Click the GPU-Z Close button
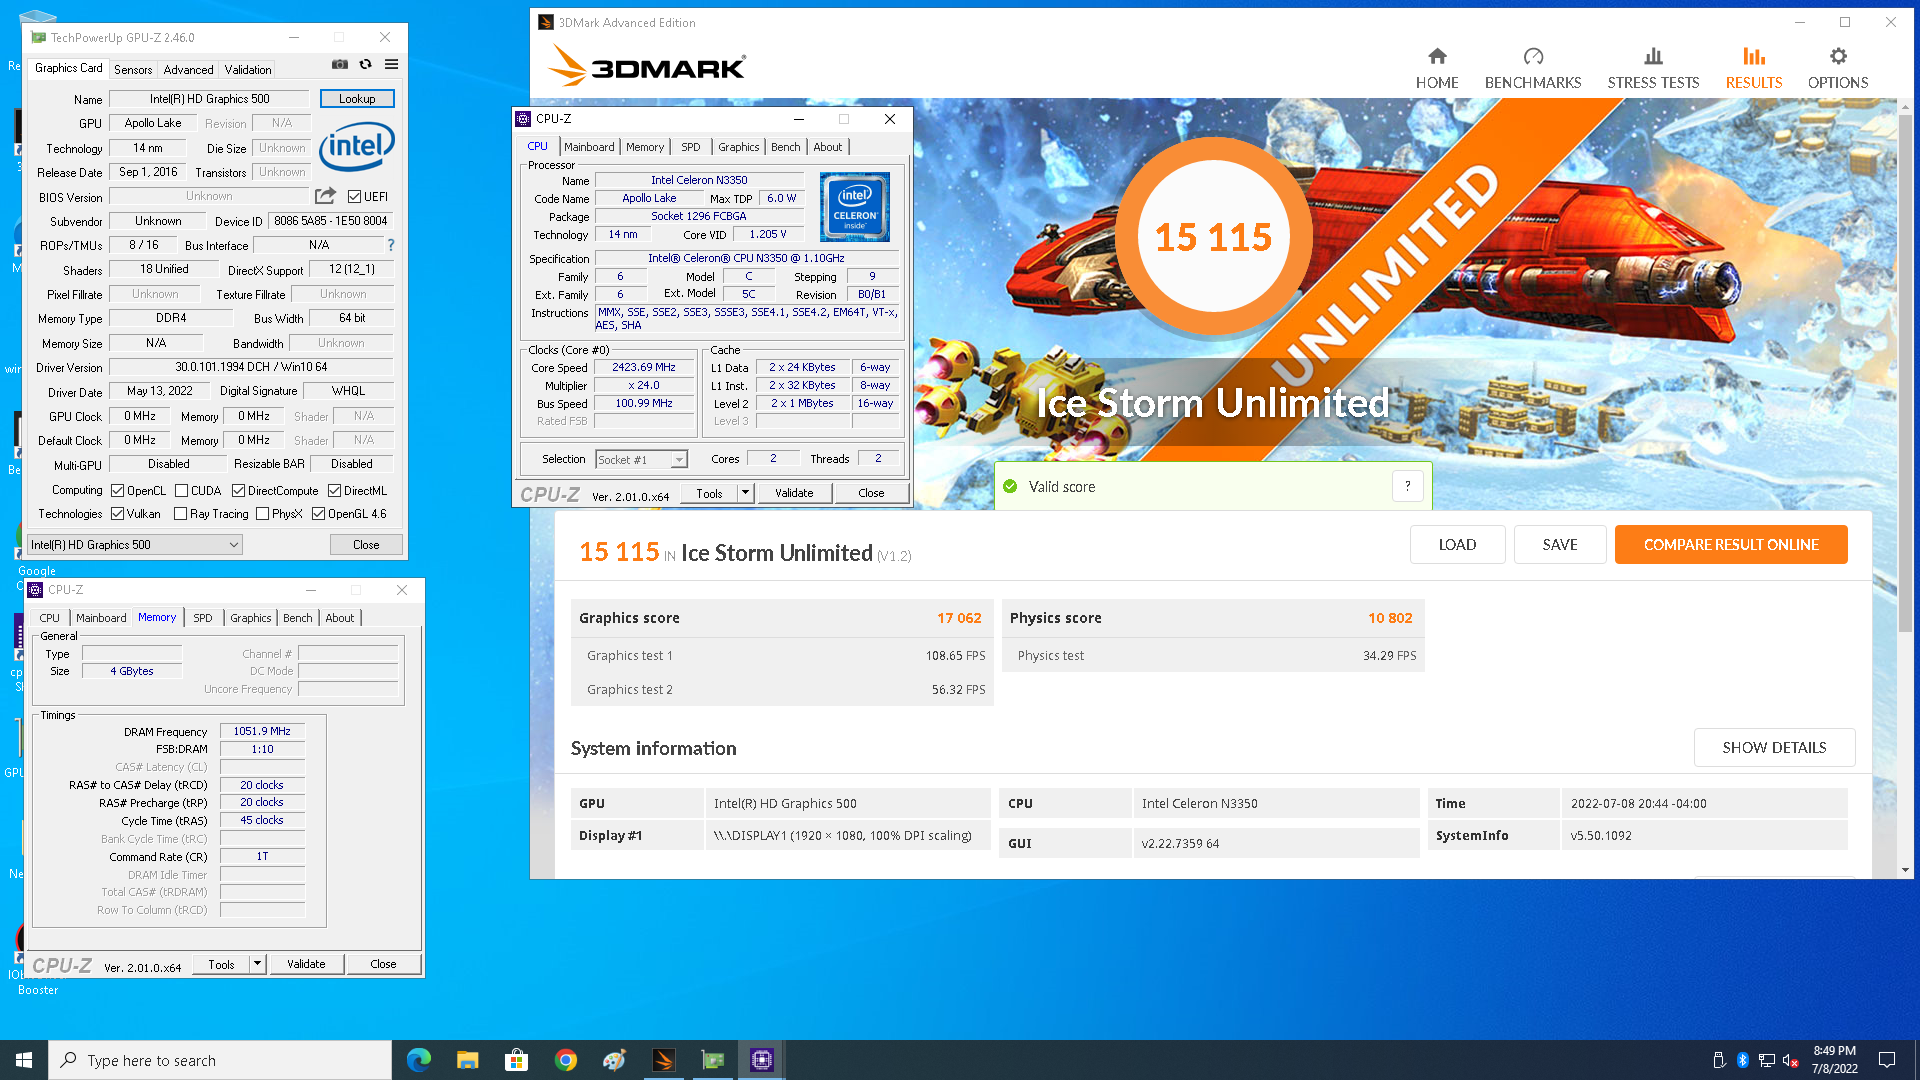This screenshot has height=1080, width=1920. click(x=366, y=545)
